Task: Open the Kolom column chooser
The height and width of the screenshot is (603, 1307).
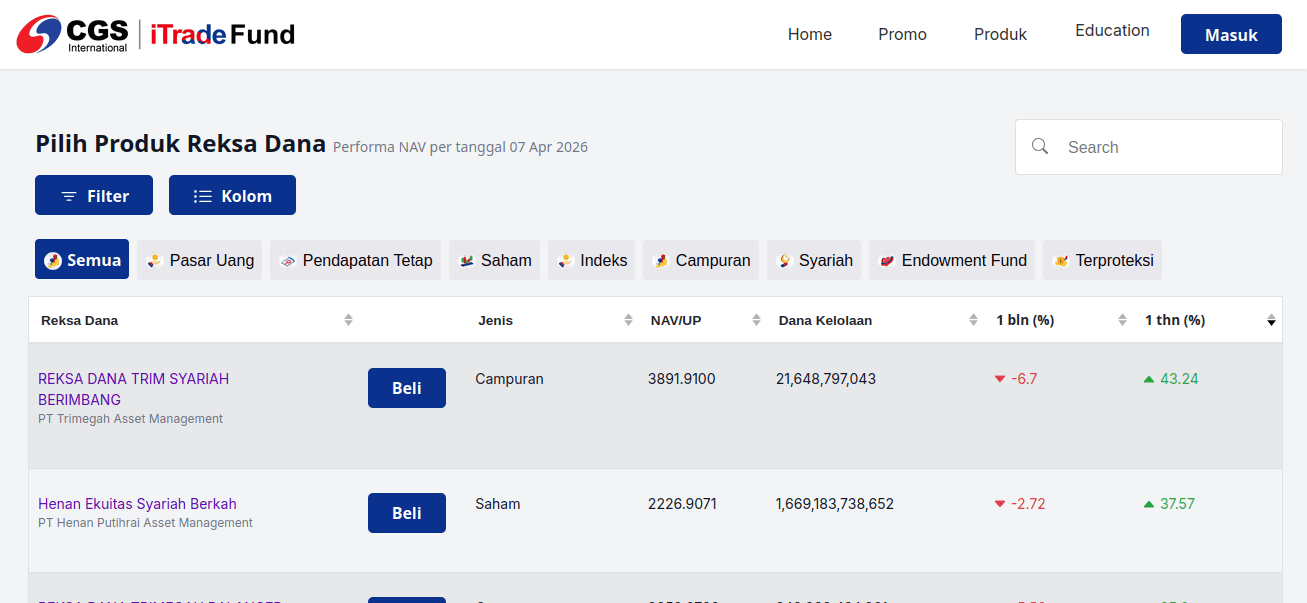Action: pyautogui.click(x=232, y=195)
